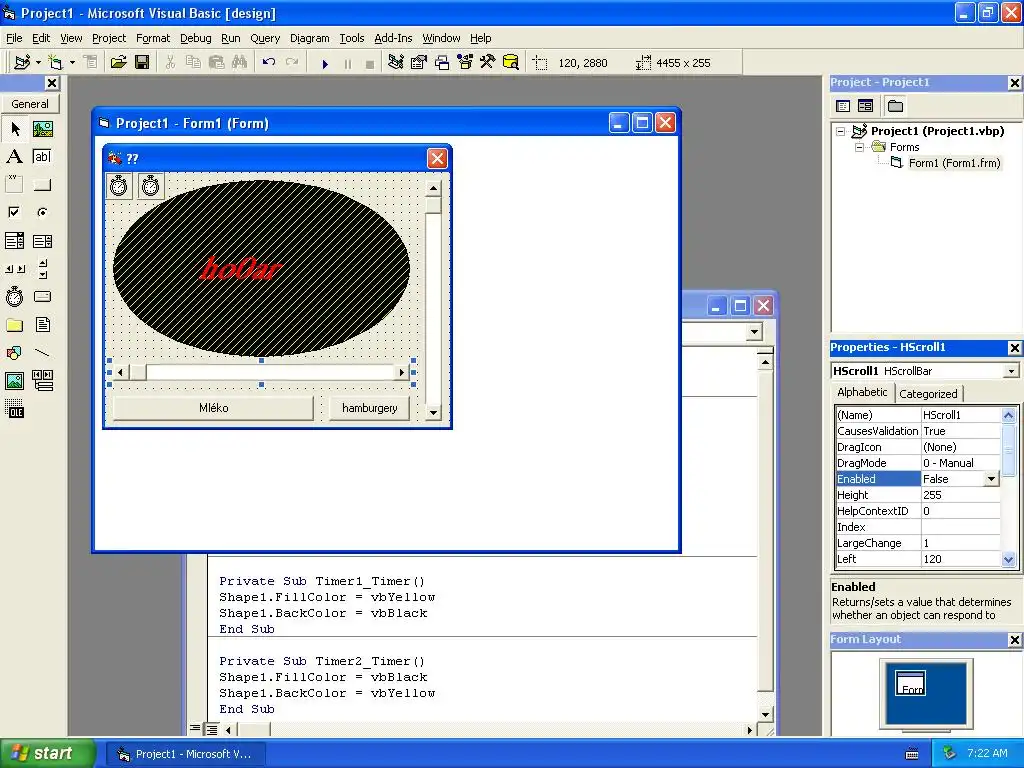Open the Enabled property value dropdown
Screen dimensions: 1024x768
[991, 479]
